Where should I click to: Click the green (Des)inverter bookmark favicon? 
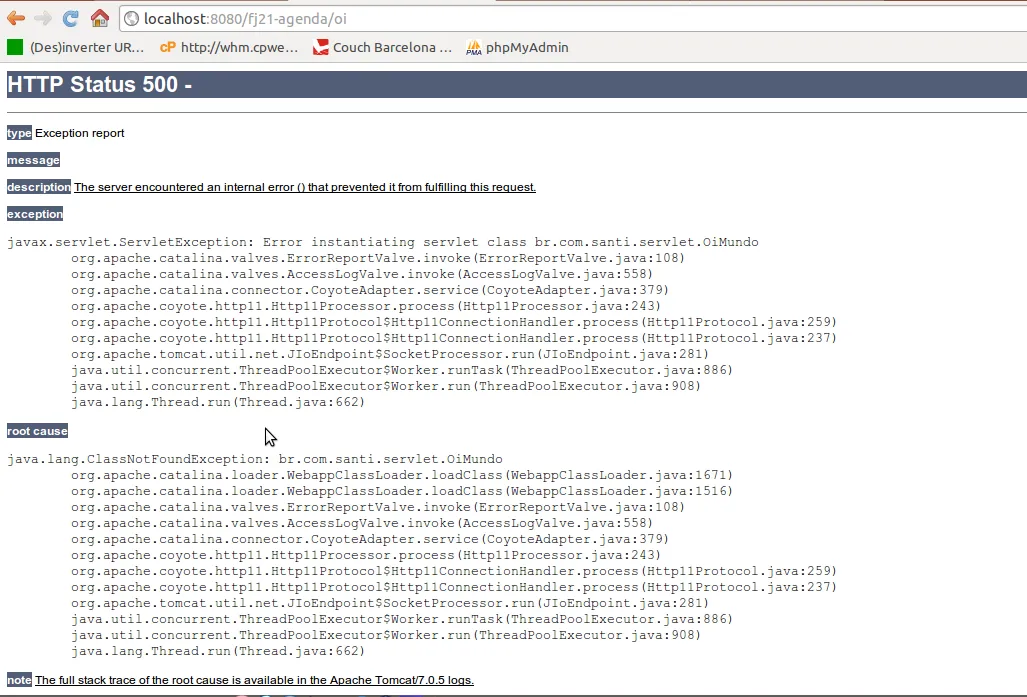[14, 47]
